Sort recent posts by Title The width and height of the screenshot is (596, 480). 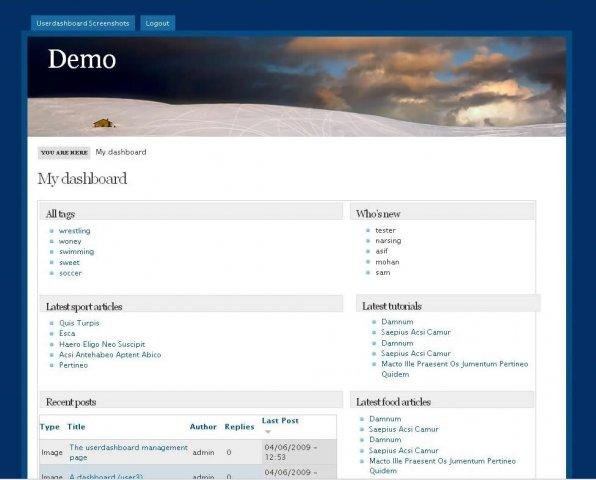[x=76, y=427]
